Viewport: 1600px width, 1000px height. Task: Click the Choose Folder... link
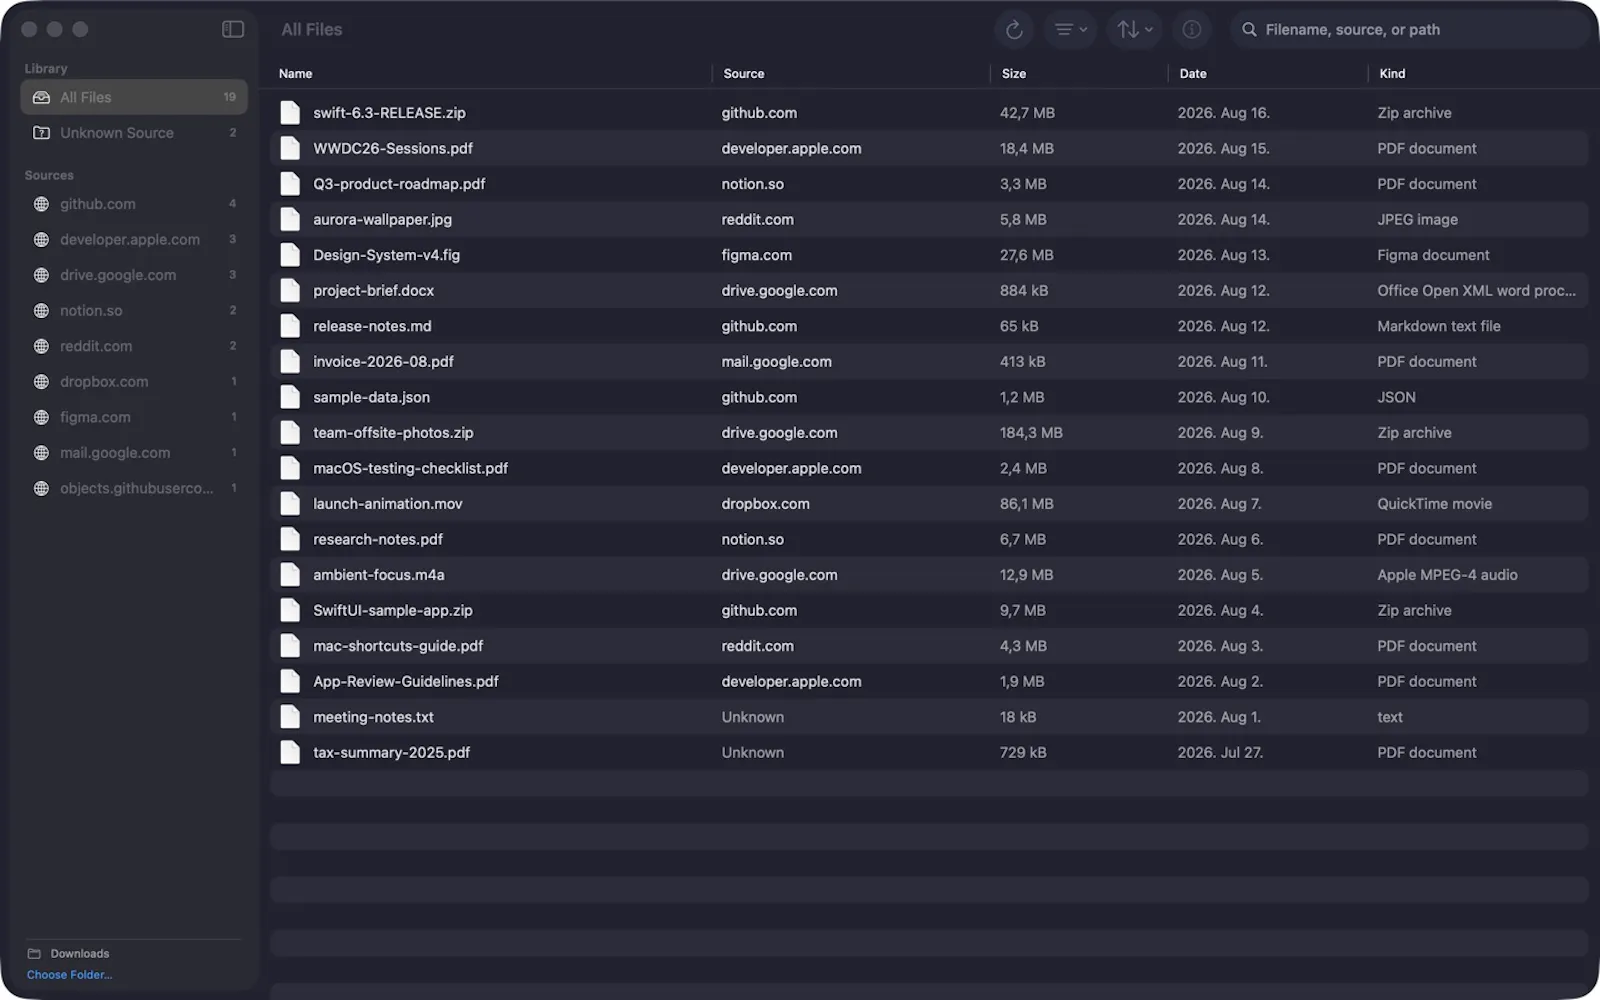[69, 975]
